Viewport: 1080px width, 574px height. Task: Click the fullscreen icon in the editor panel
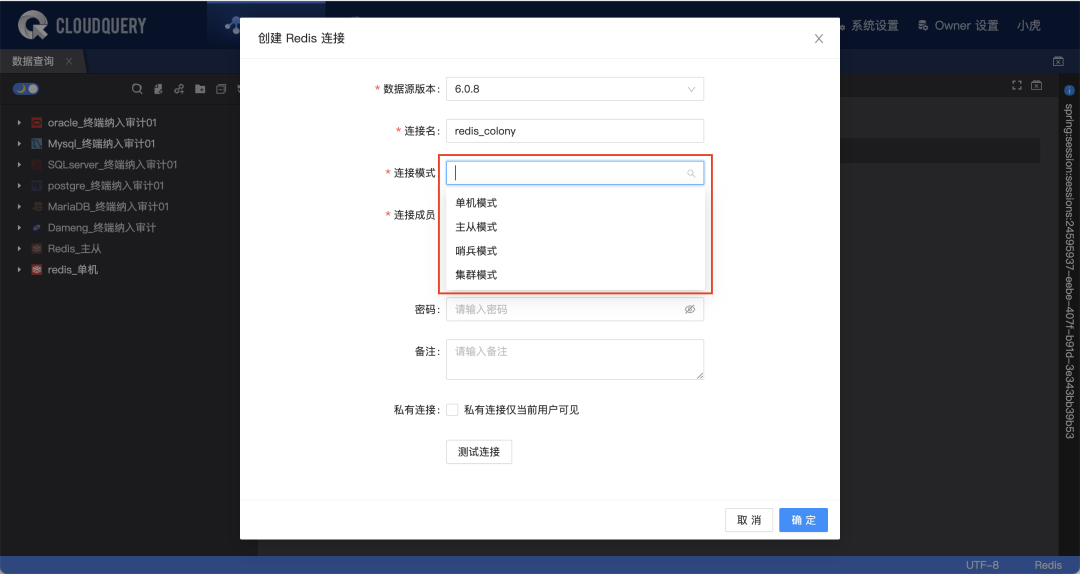coord(1017,85)
